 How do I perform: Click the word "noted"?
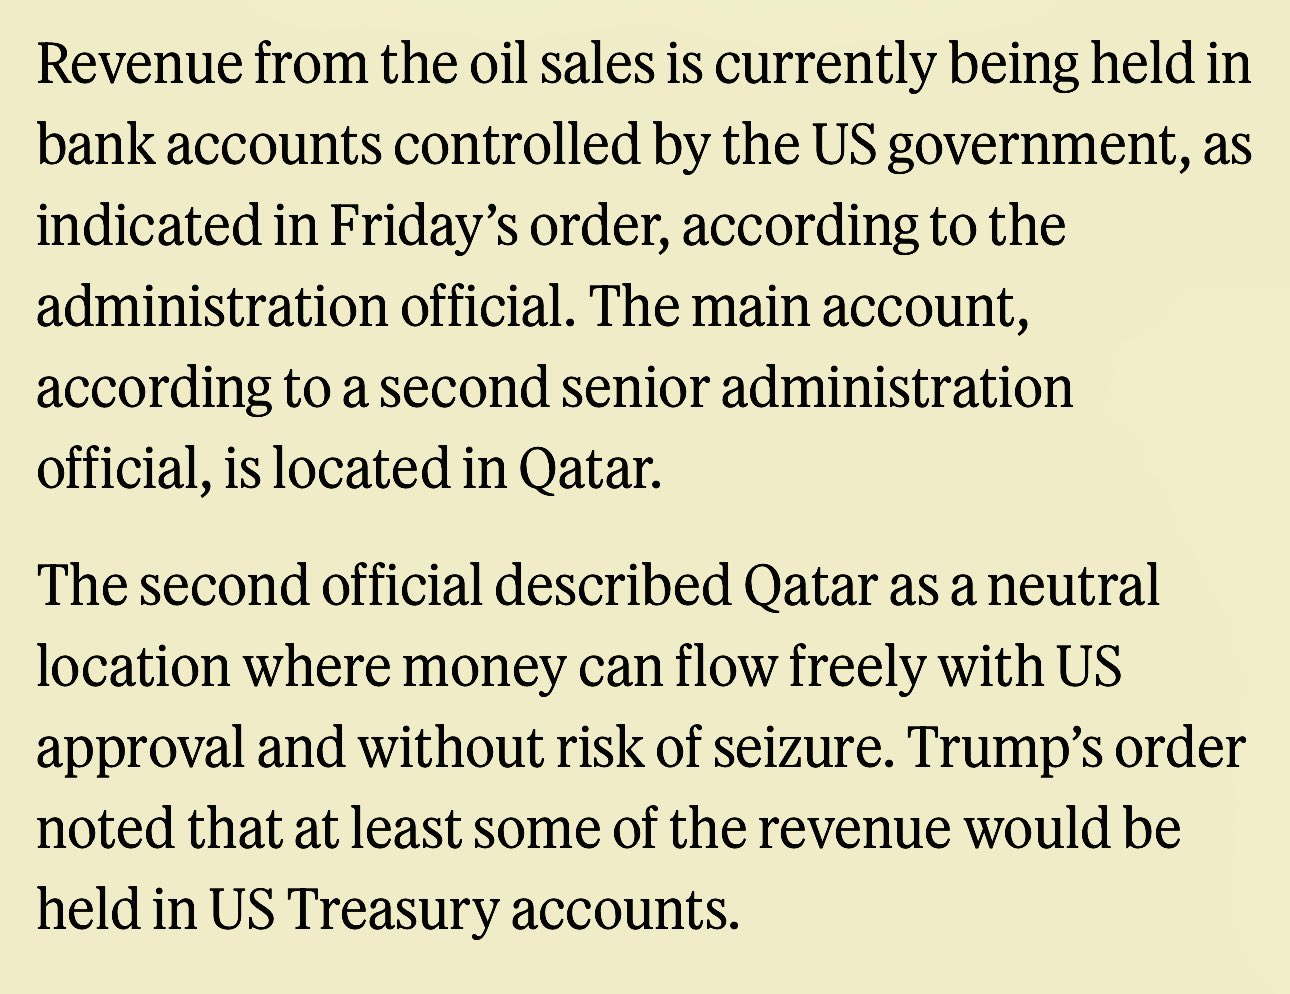coord(105,830)
